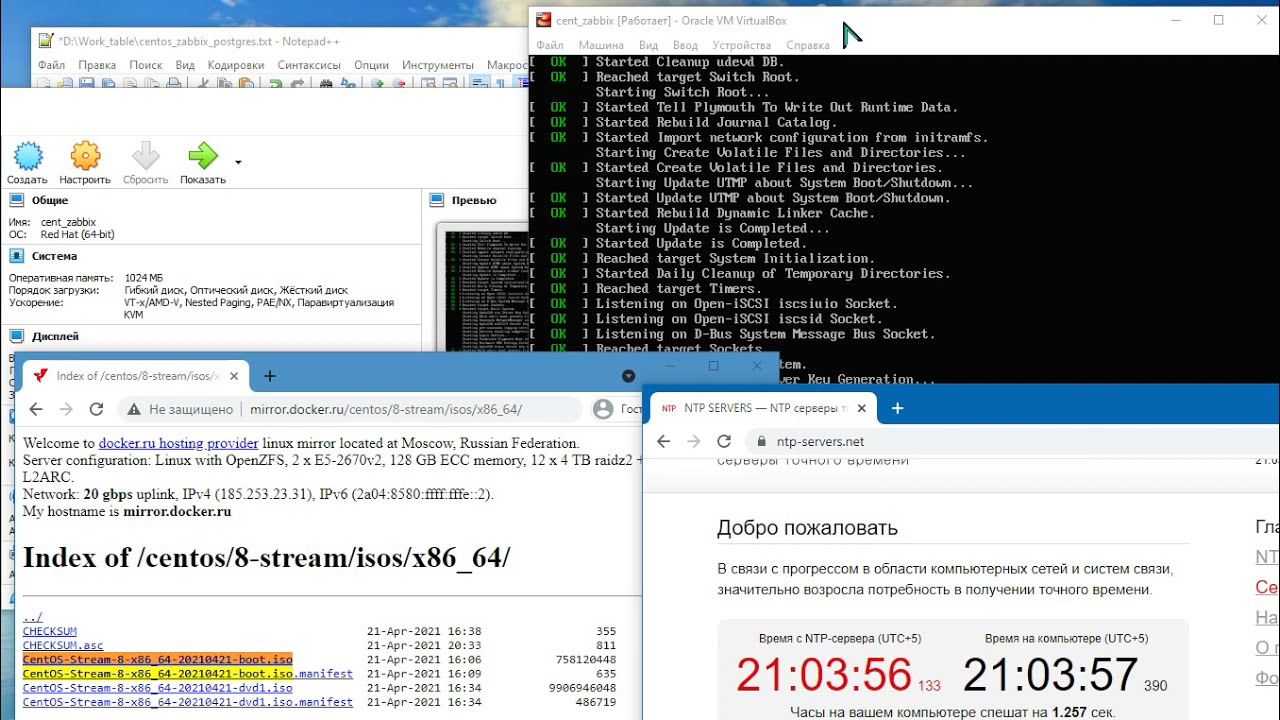Click the Red Hat (64-bit) OS value
1280x720 pixels.
pyautogui.click(x=78, y=234)
